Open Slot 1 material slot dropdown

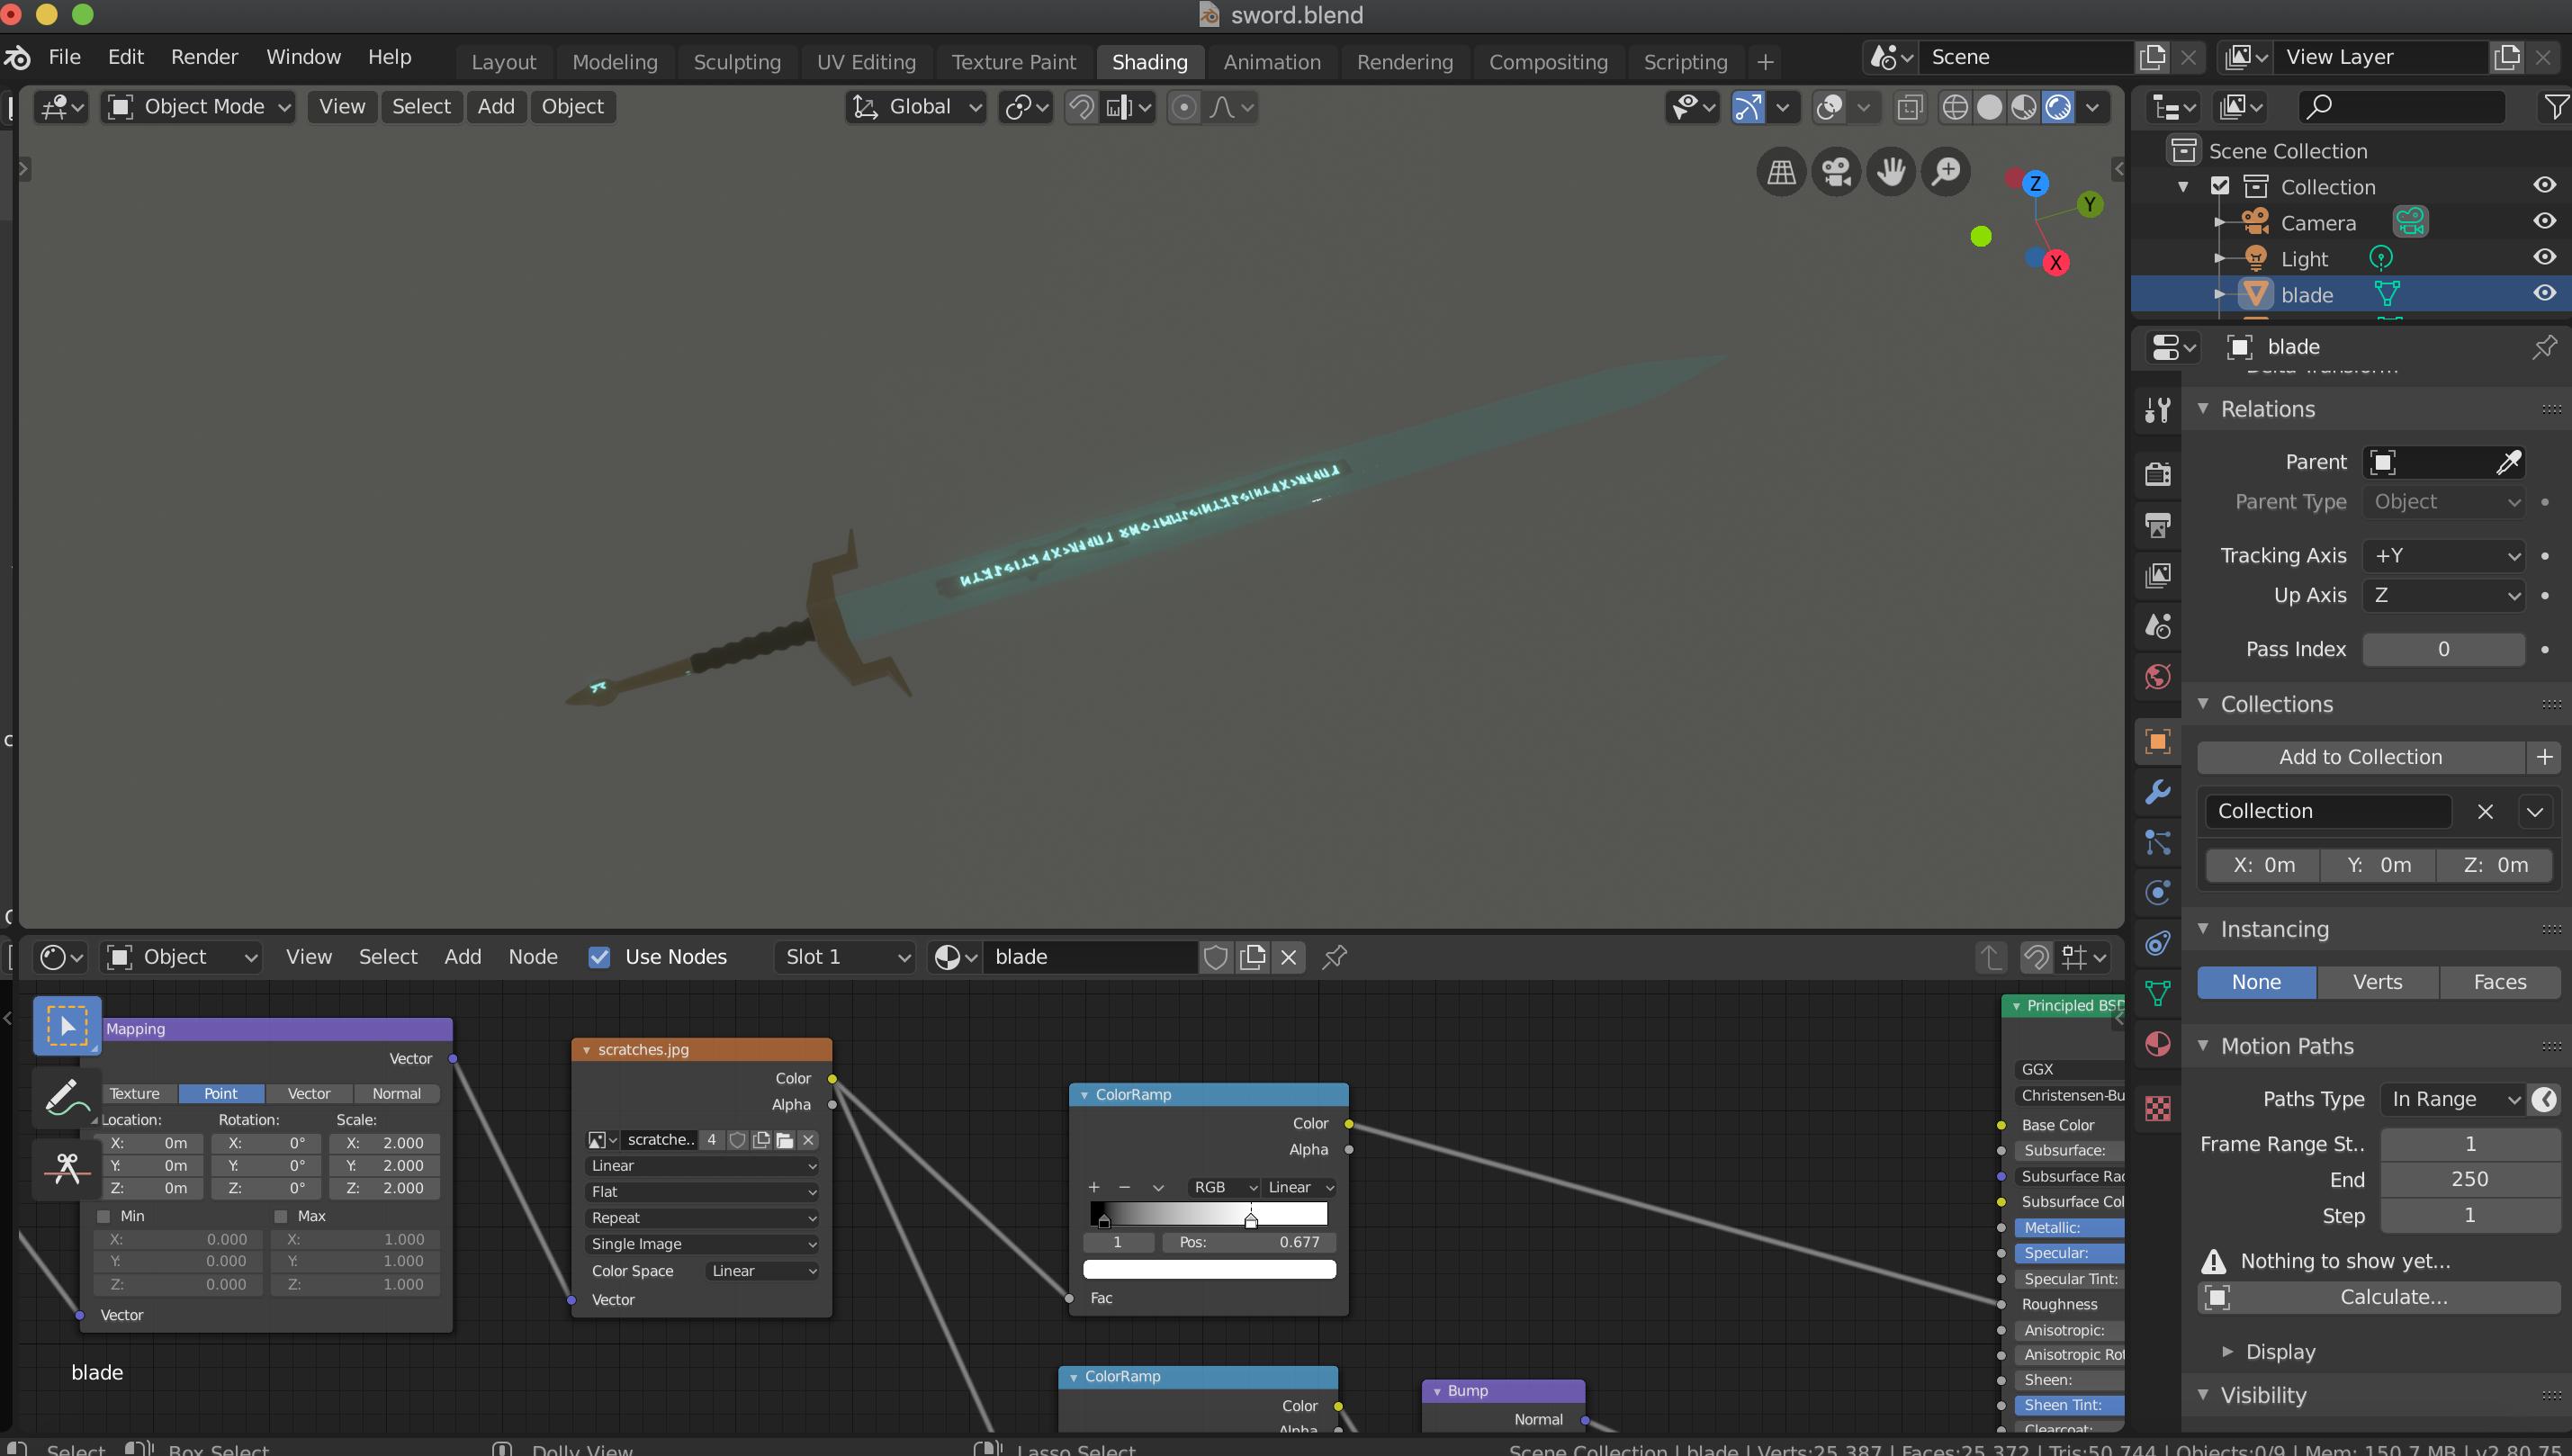pyautogui.click(x=845, y=957)
